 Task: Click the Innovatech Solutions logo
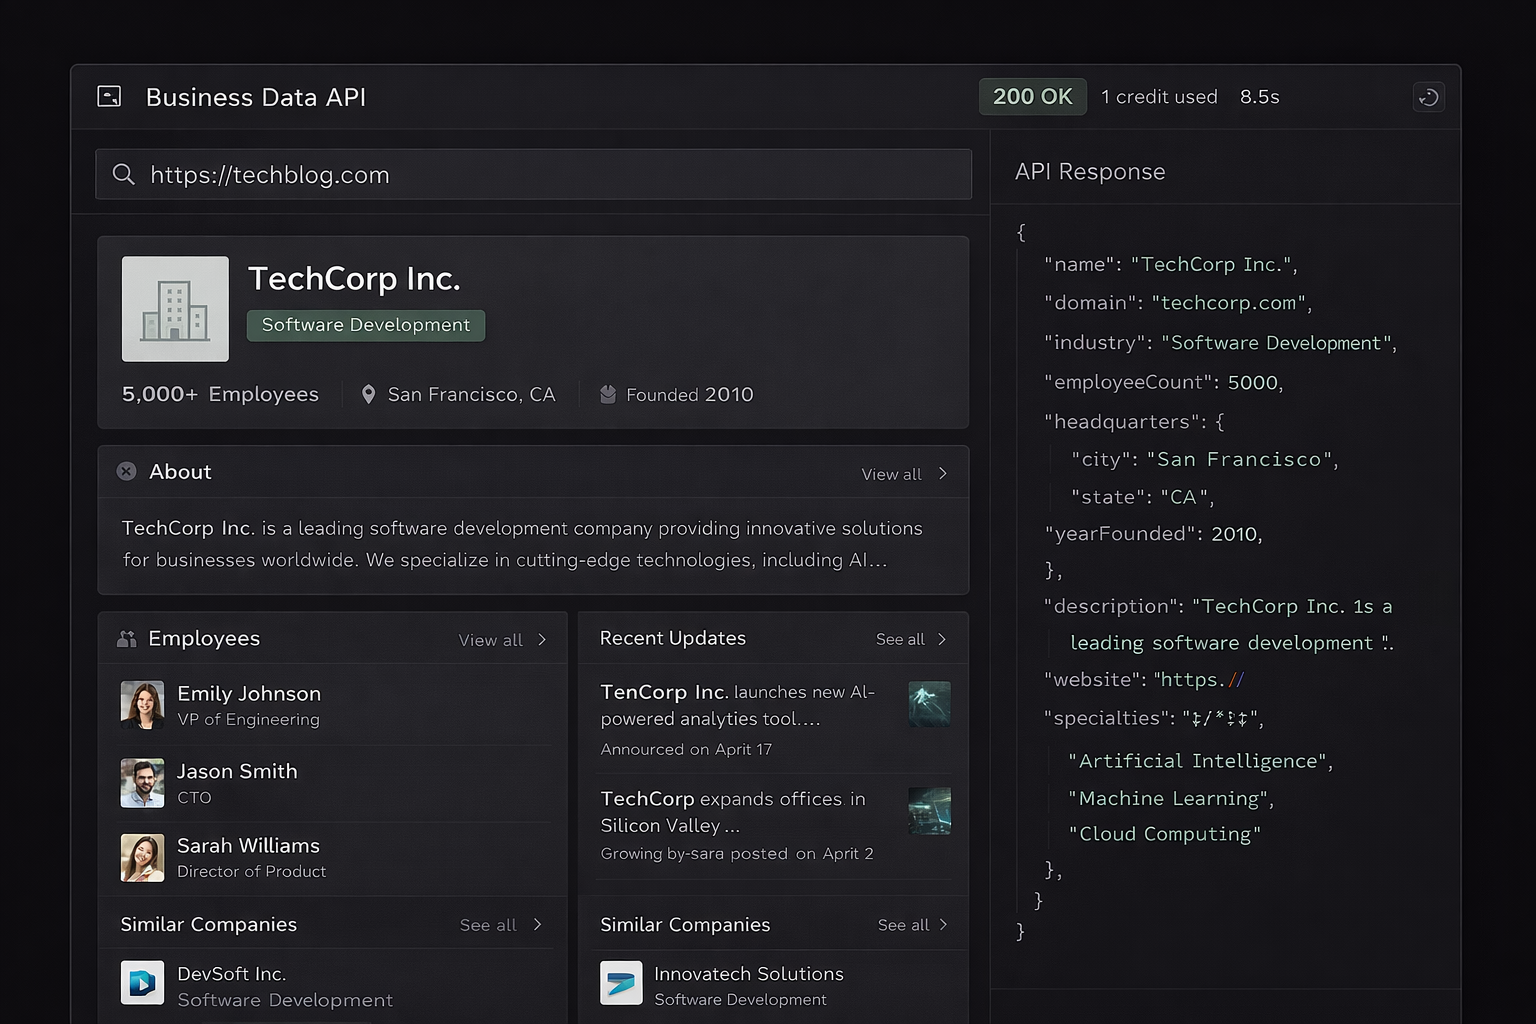pyautogui.click(x=620, y=983)
